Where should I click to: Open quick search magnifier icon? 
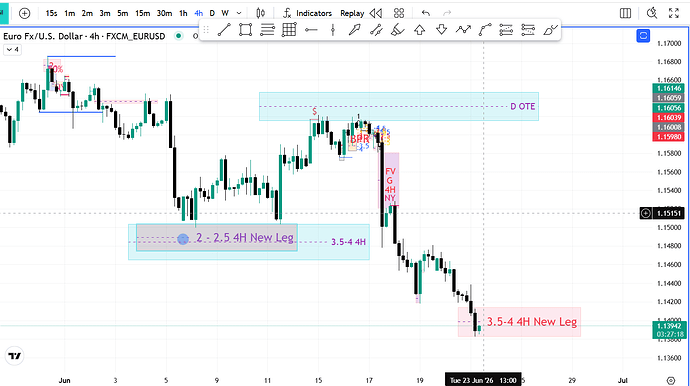tap(652, 13)
